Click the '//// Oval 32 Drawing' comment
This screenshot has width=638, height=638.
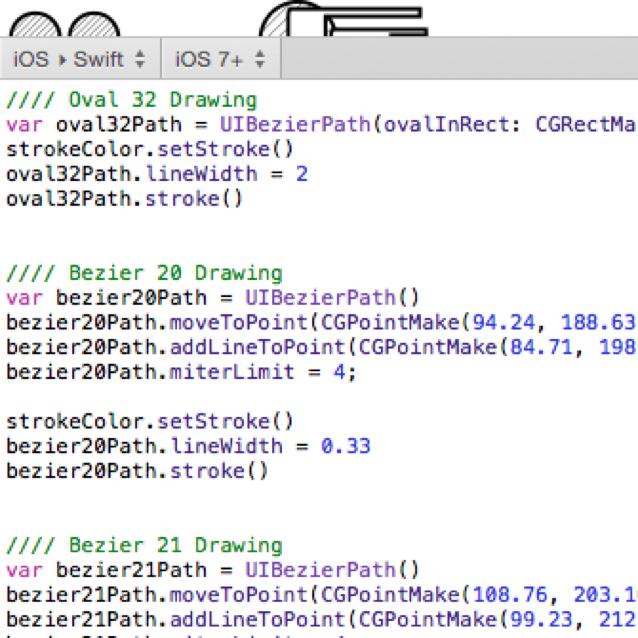click(132, 100)
